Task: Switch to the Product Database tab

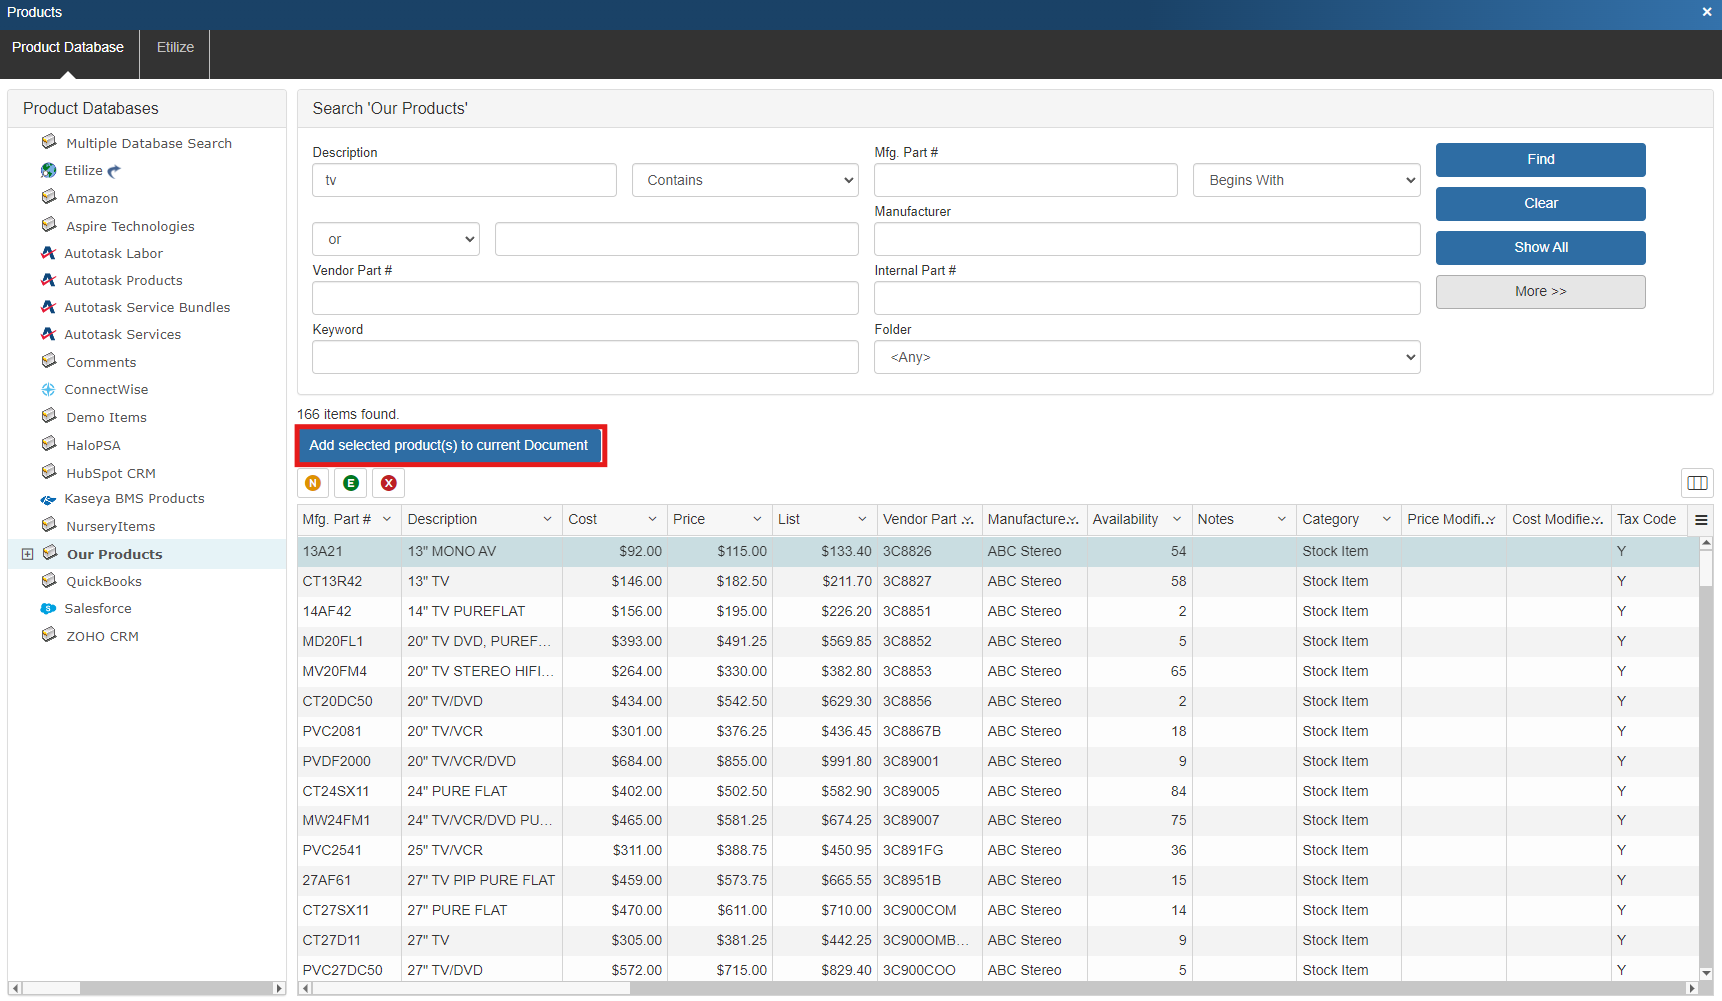Action: pos(68,47)
